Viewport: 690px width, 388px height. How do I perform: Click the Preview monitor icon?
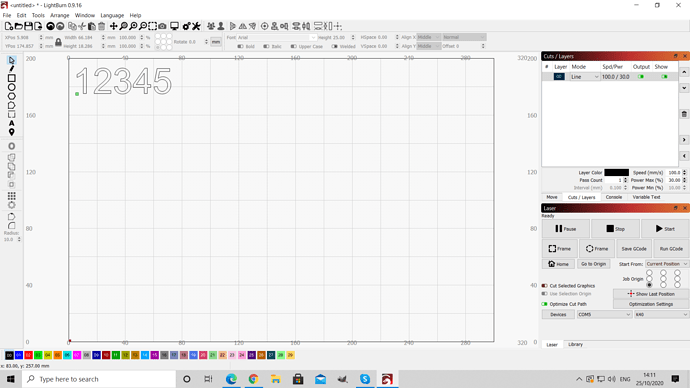pyautogui.click(x=175, y=26)
